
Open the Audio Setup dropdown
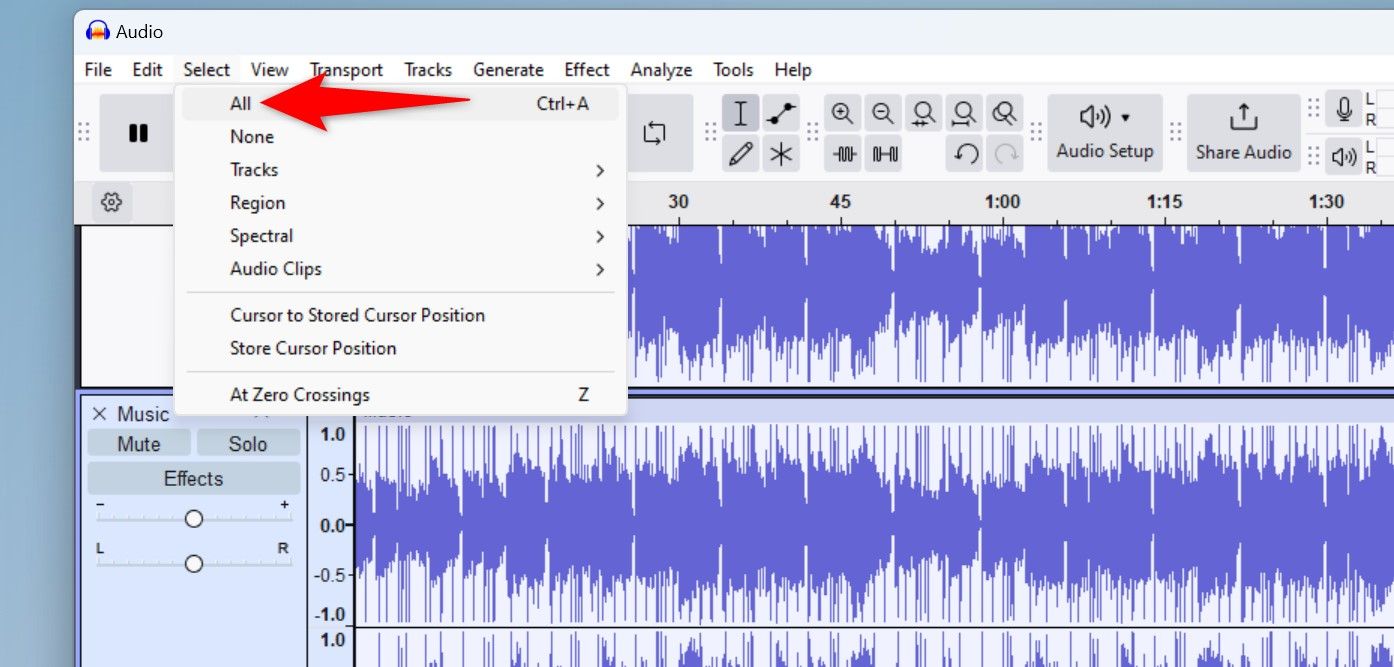tap(1104, 132)
